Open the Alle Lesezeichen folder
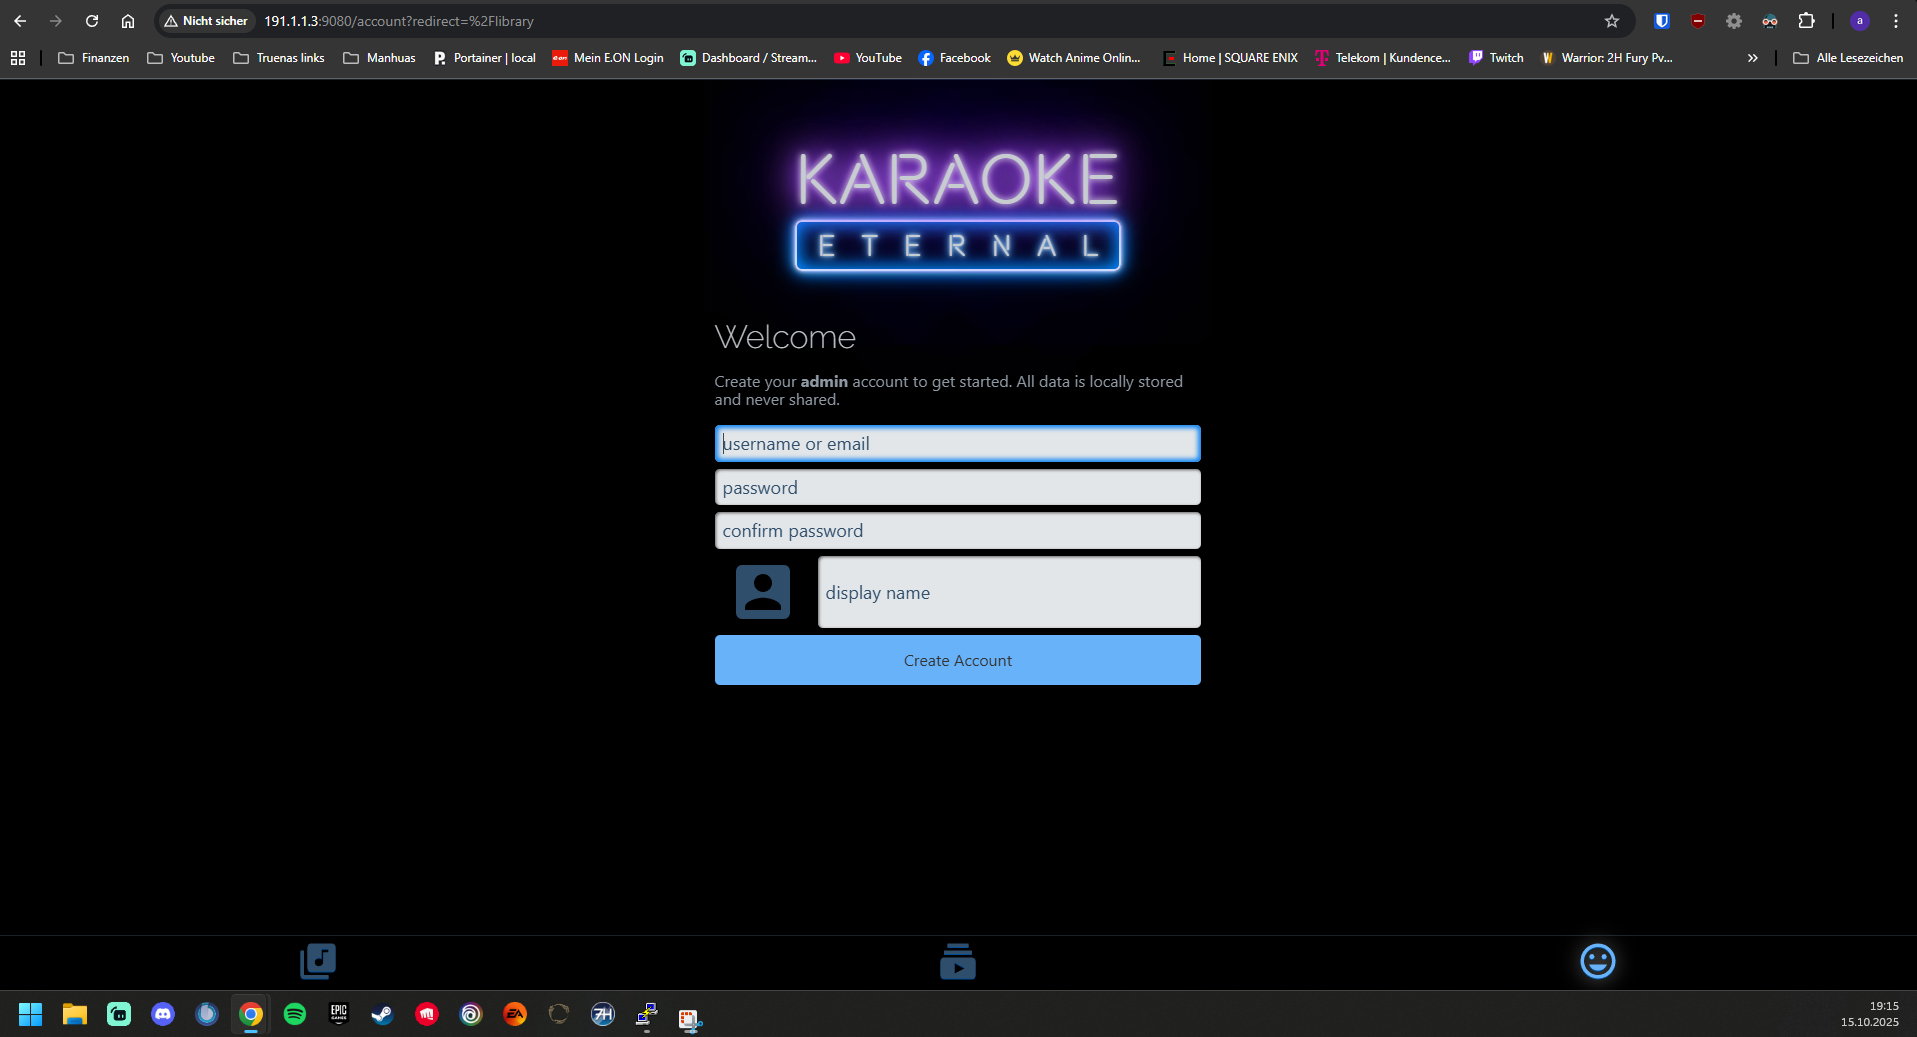Image resolution: width=1917 pixels, height=1037 pixels. pyautogui.click(x=1848, y=58)
